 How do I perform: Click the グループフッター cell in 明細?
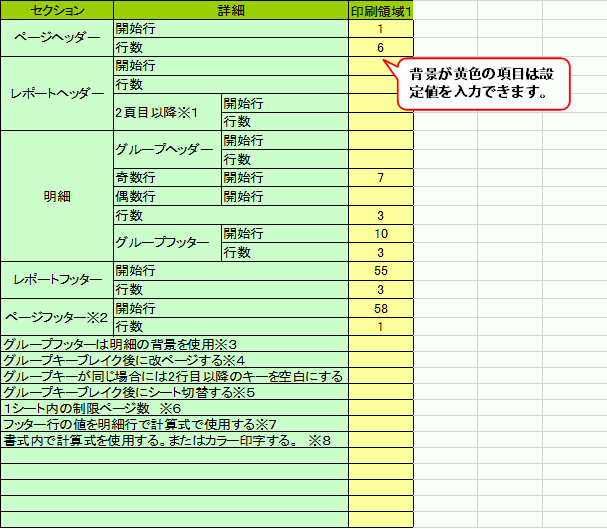(167, 243)
